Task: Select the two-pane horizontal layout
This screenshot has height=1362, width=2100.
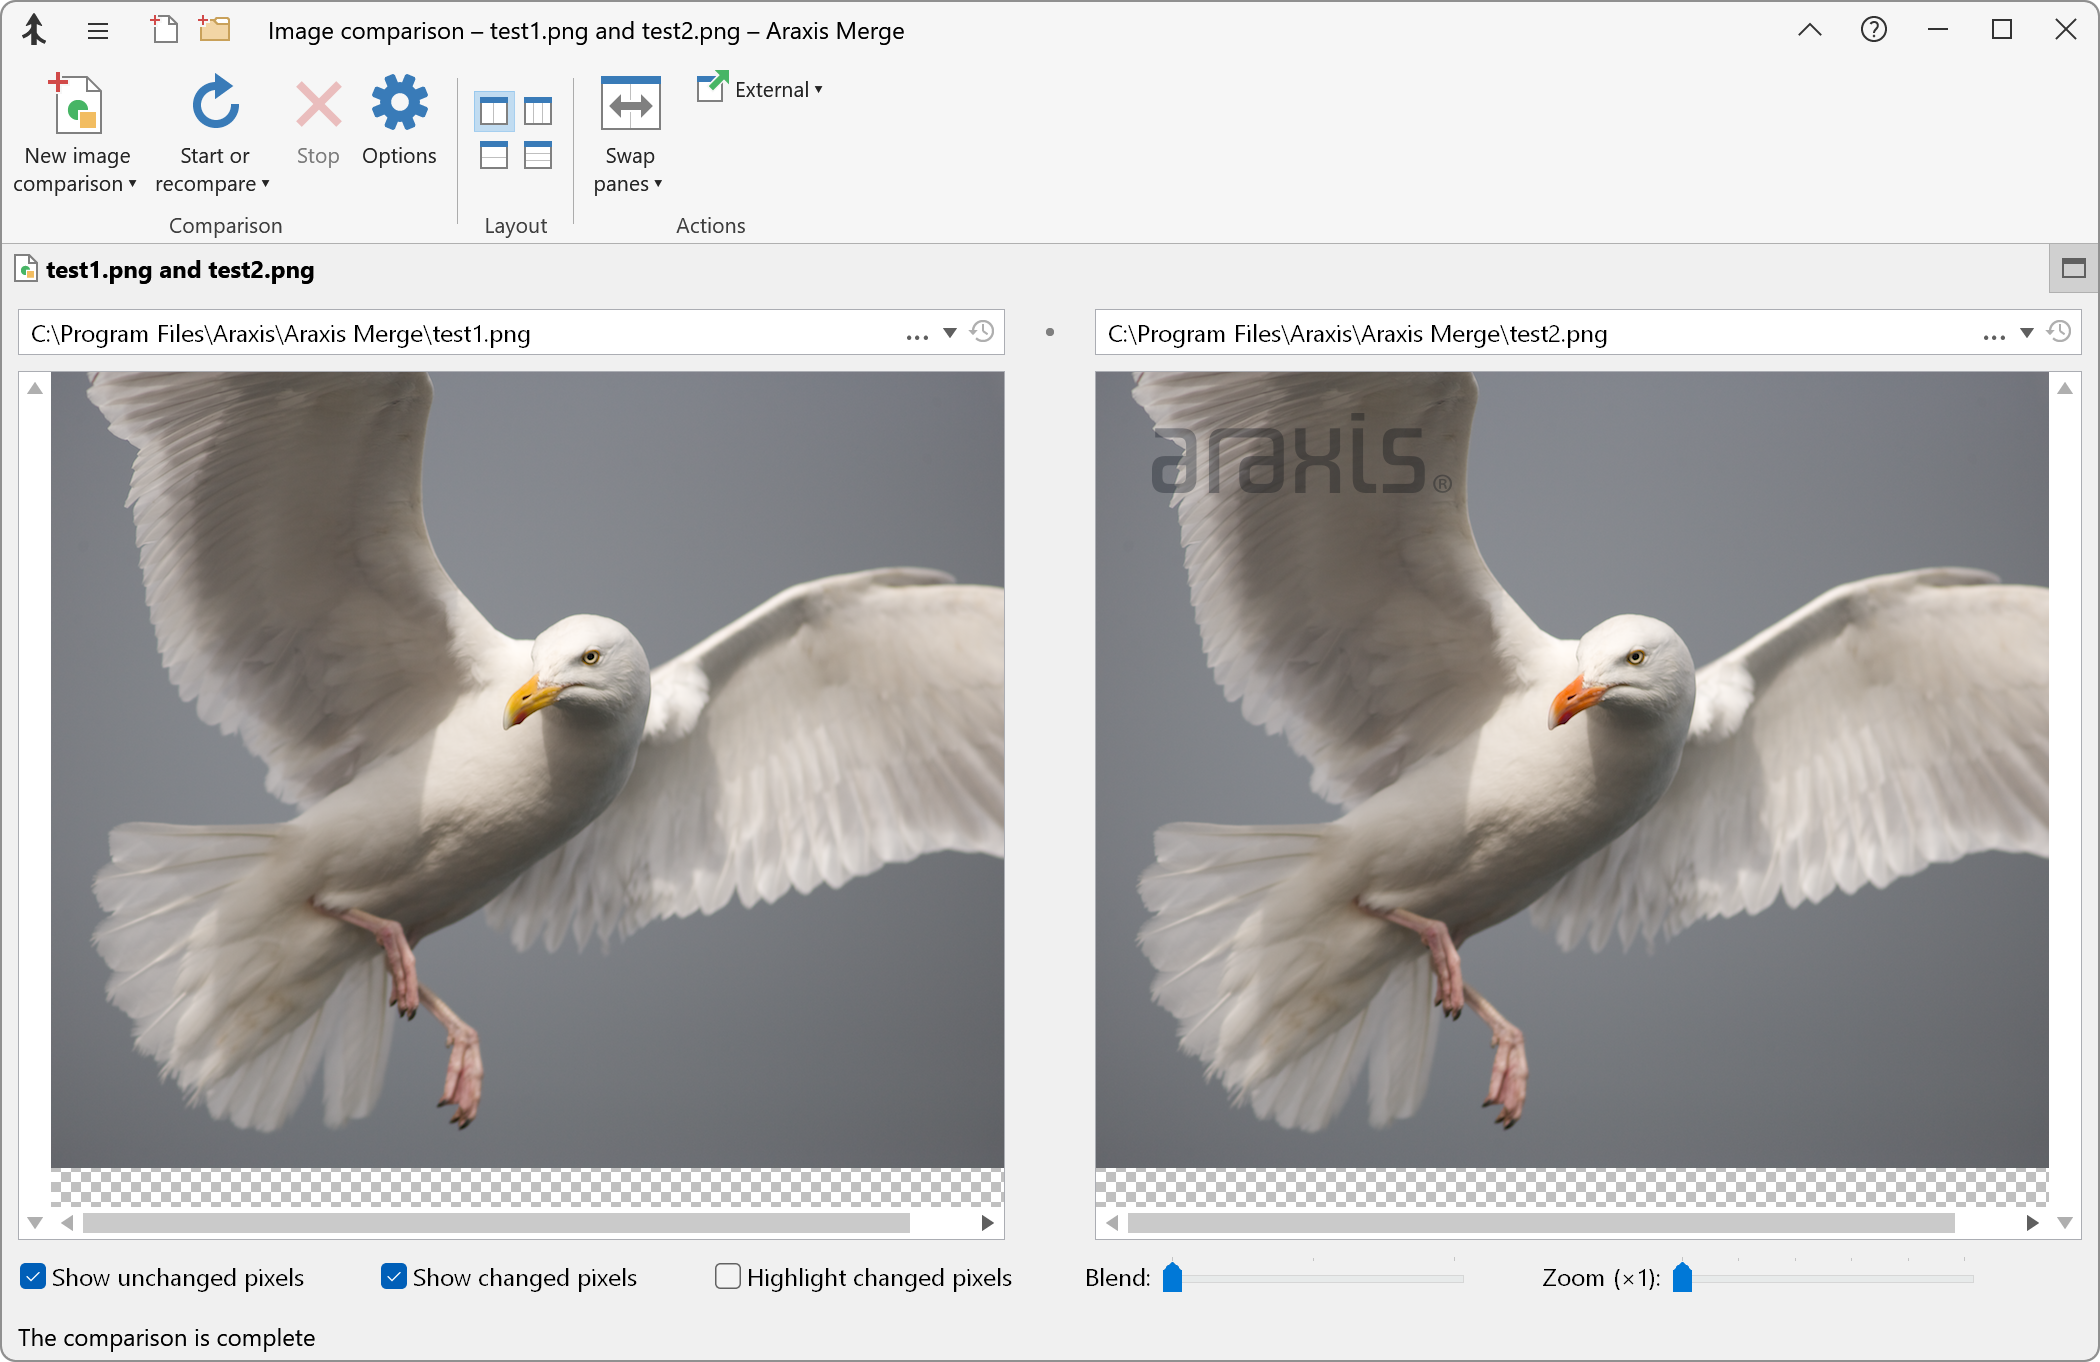Action: tap(493, 155)
